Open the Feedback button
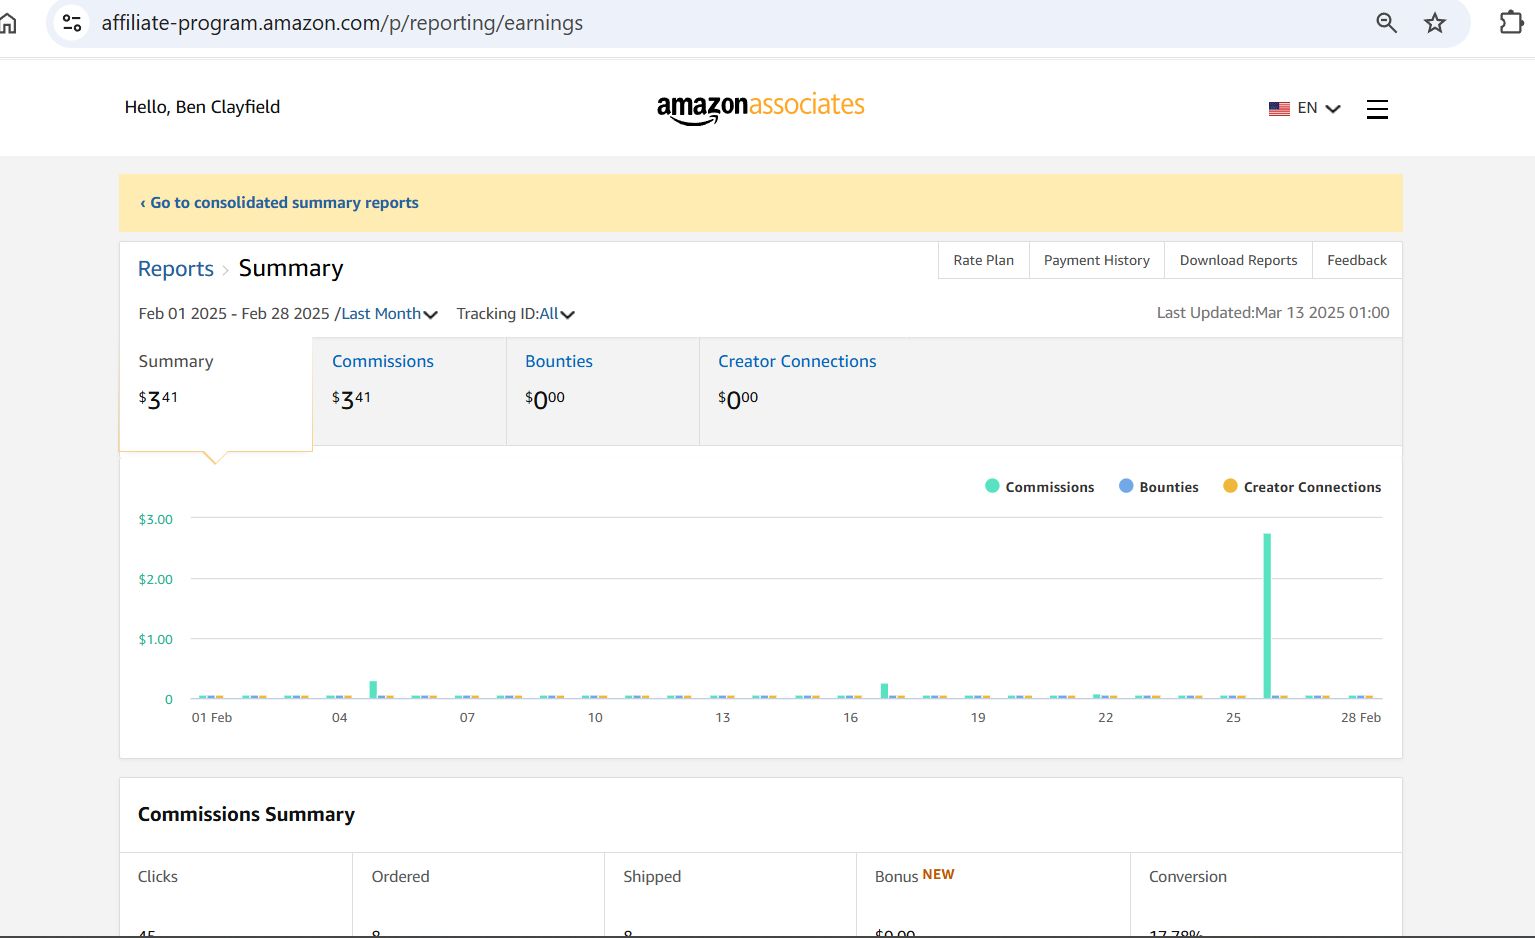 [1357, 260]
